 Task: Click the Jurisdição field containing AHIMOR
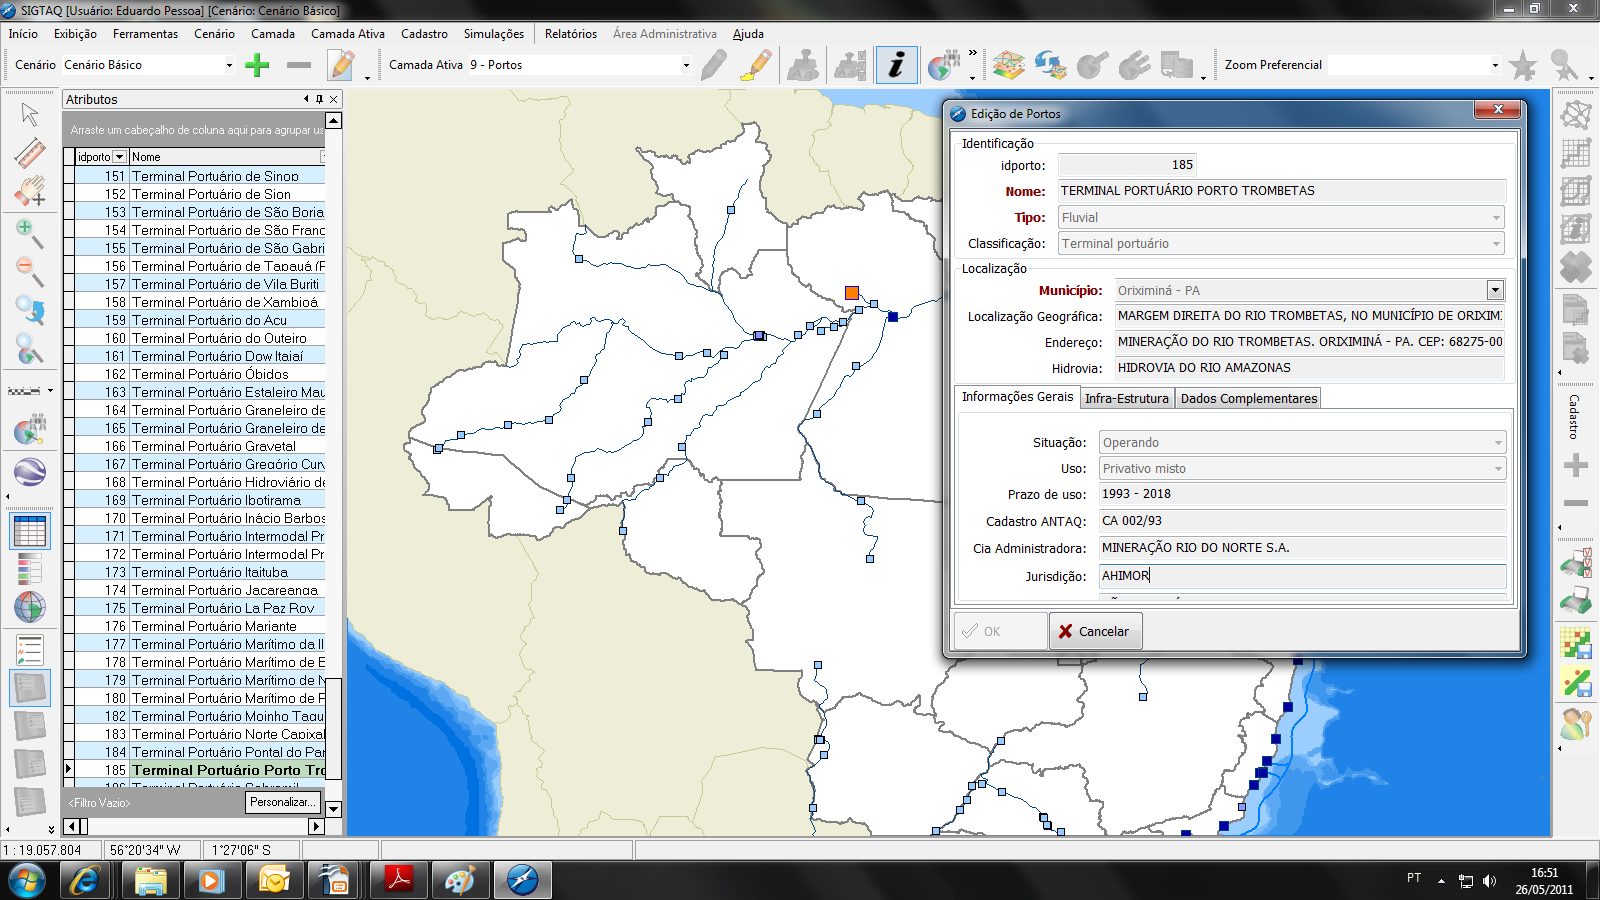[1302, 576]
